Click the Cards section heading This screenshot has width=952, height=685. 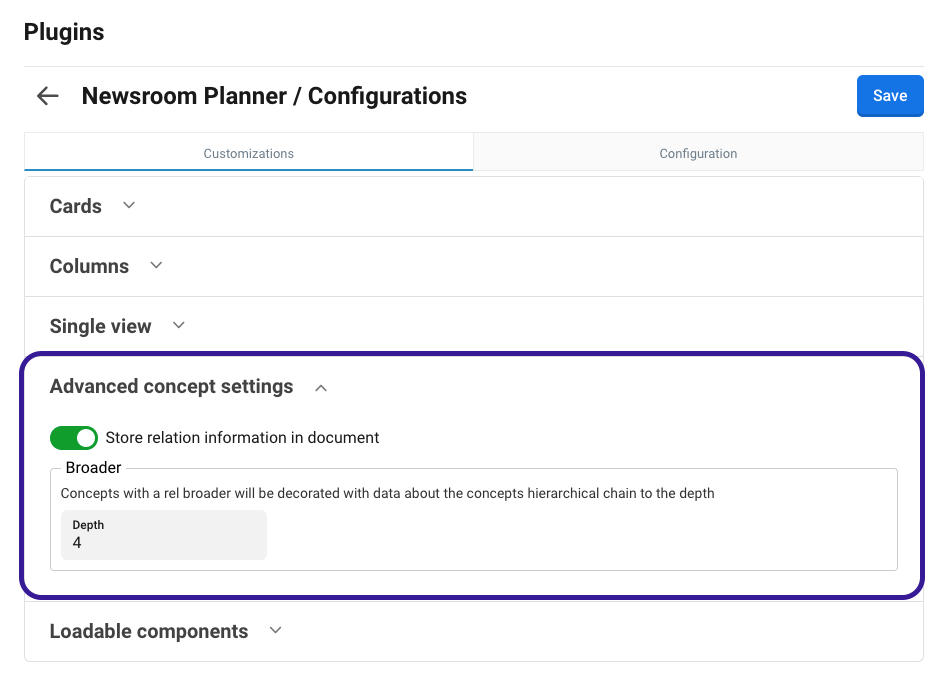click(x=76, y=206)
